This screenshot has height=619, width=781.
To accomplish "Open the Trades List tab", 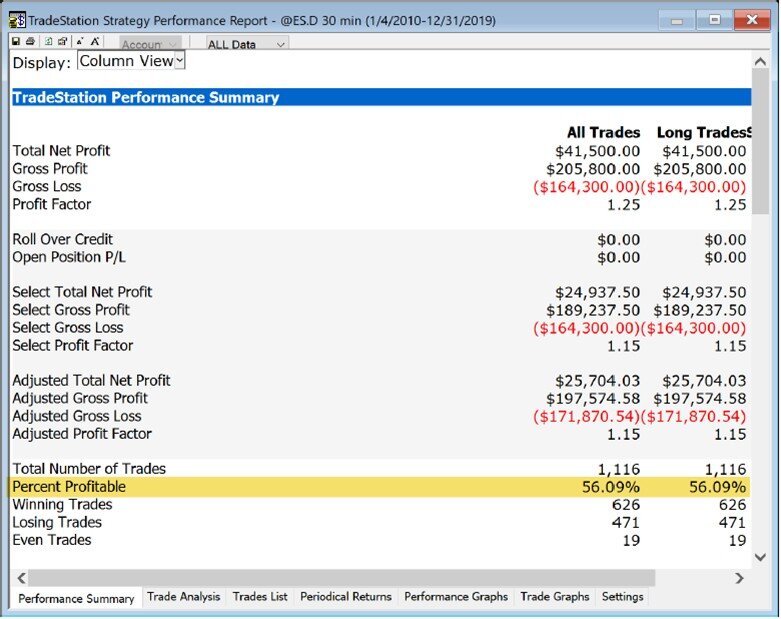I will pos(260,597).
